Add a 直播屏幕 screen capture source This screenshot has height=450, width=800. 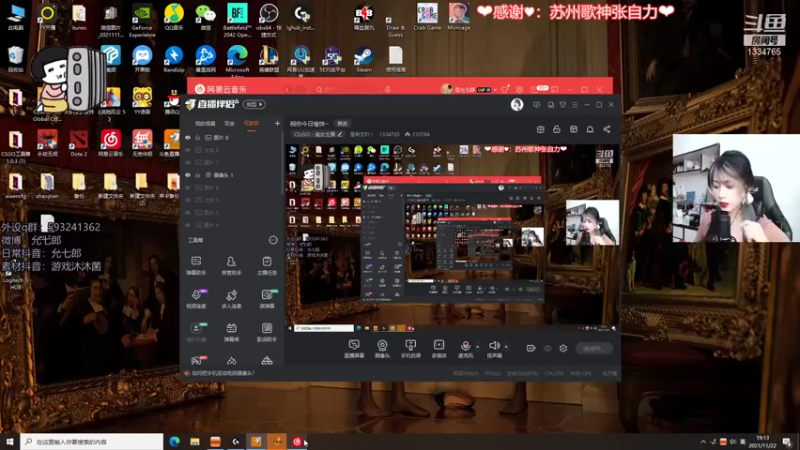click(354, 349)
